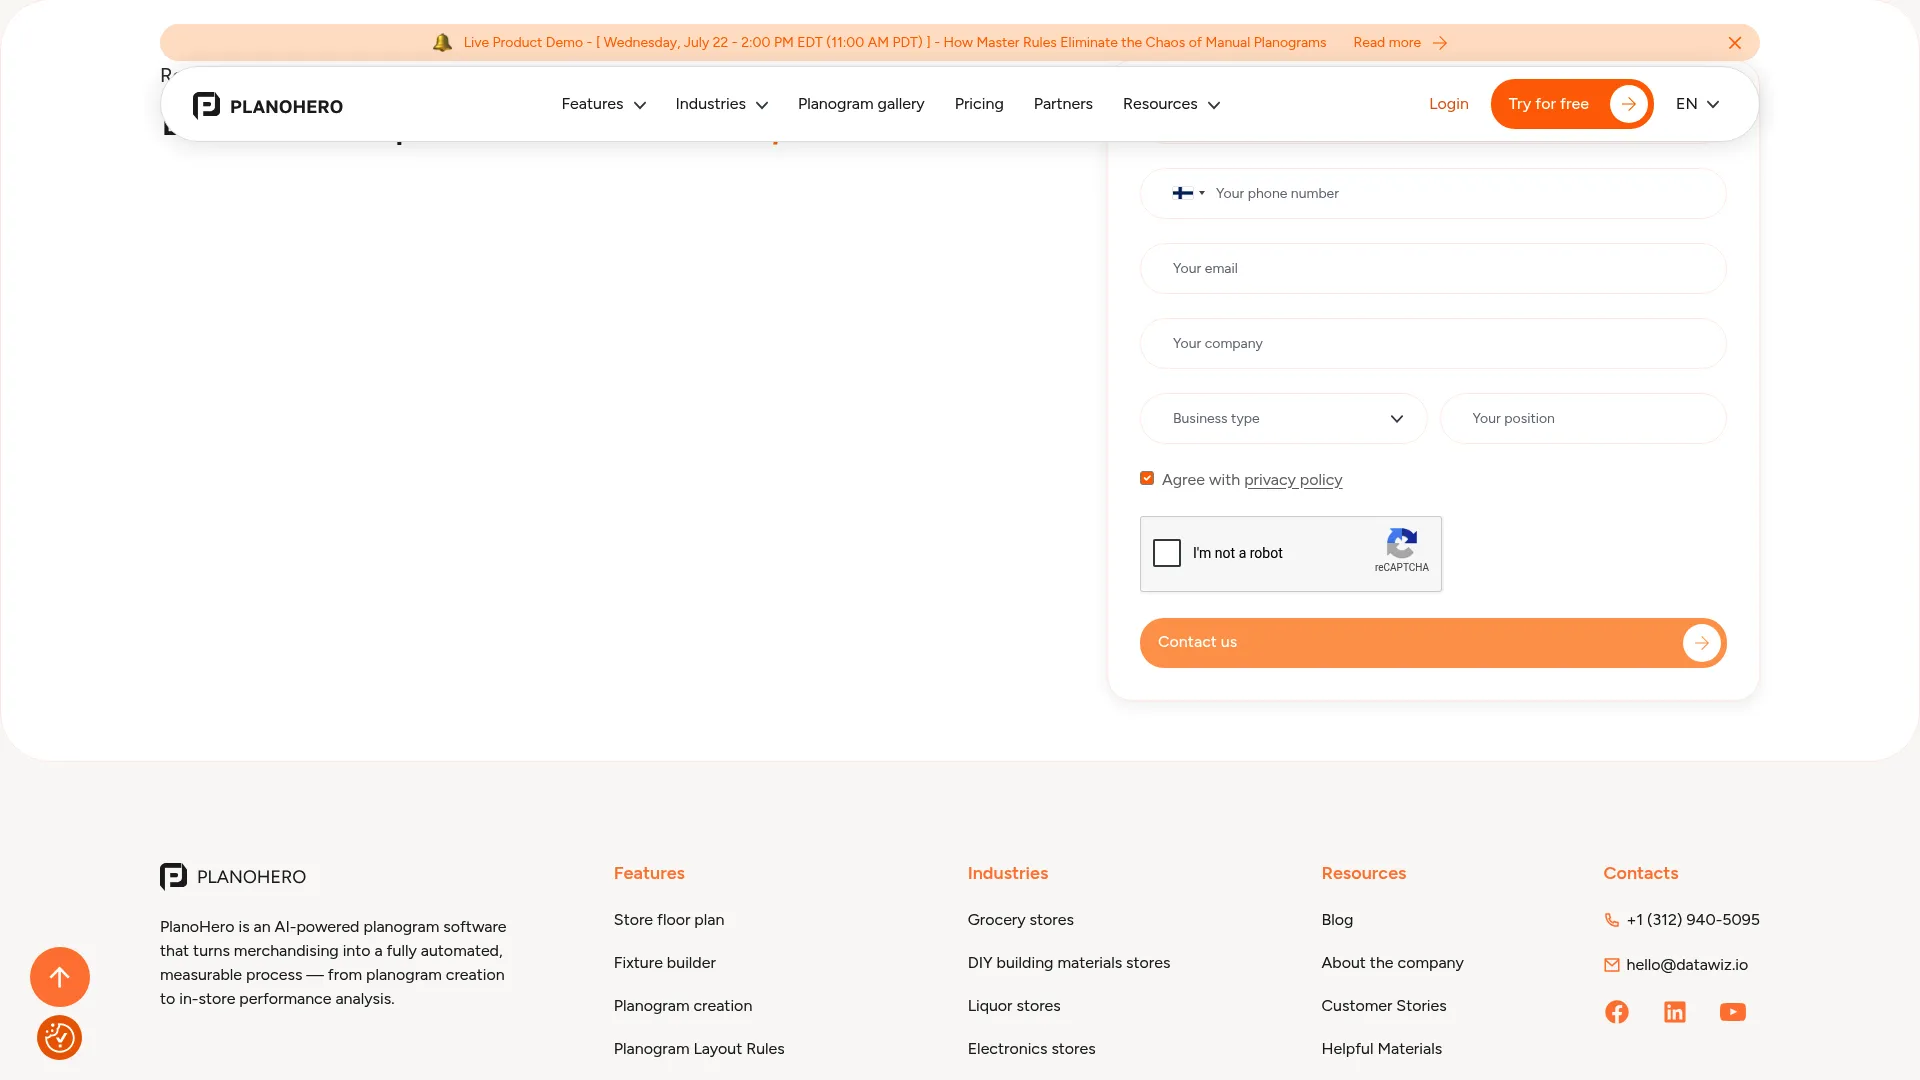
Task: Open the cookie settings icon
Action: click(59, 1038)
